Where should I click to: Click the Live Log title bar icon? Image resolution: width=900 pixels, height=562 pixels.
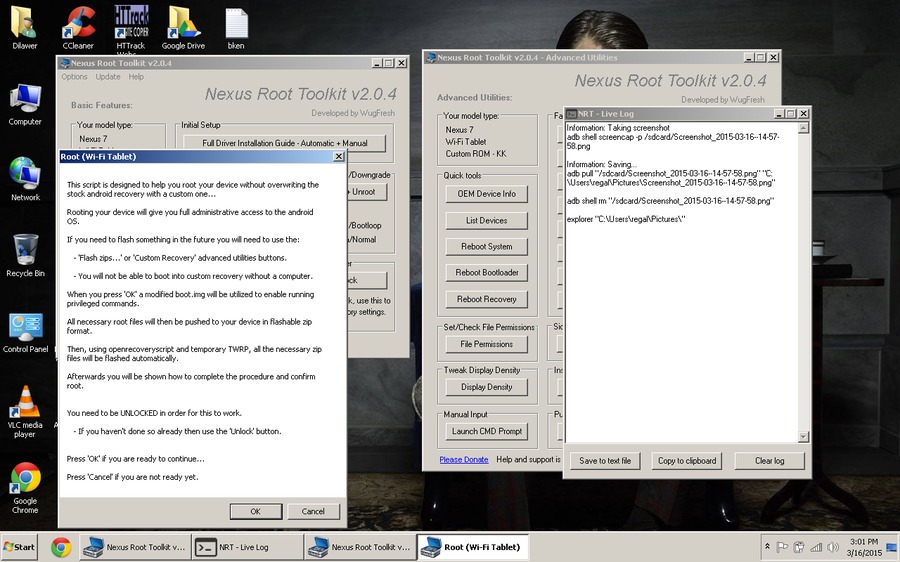pyautogui.click(x=571, y=114)
